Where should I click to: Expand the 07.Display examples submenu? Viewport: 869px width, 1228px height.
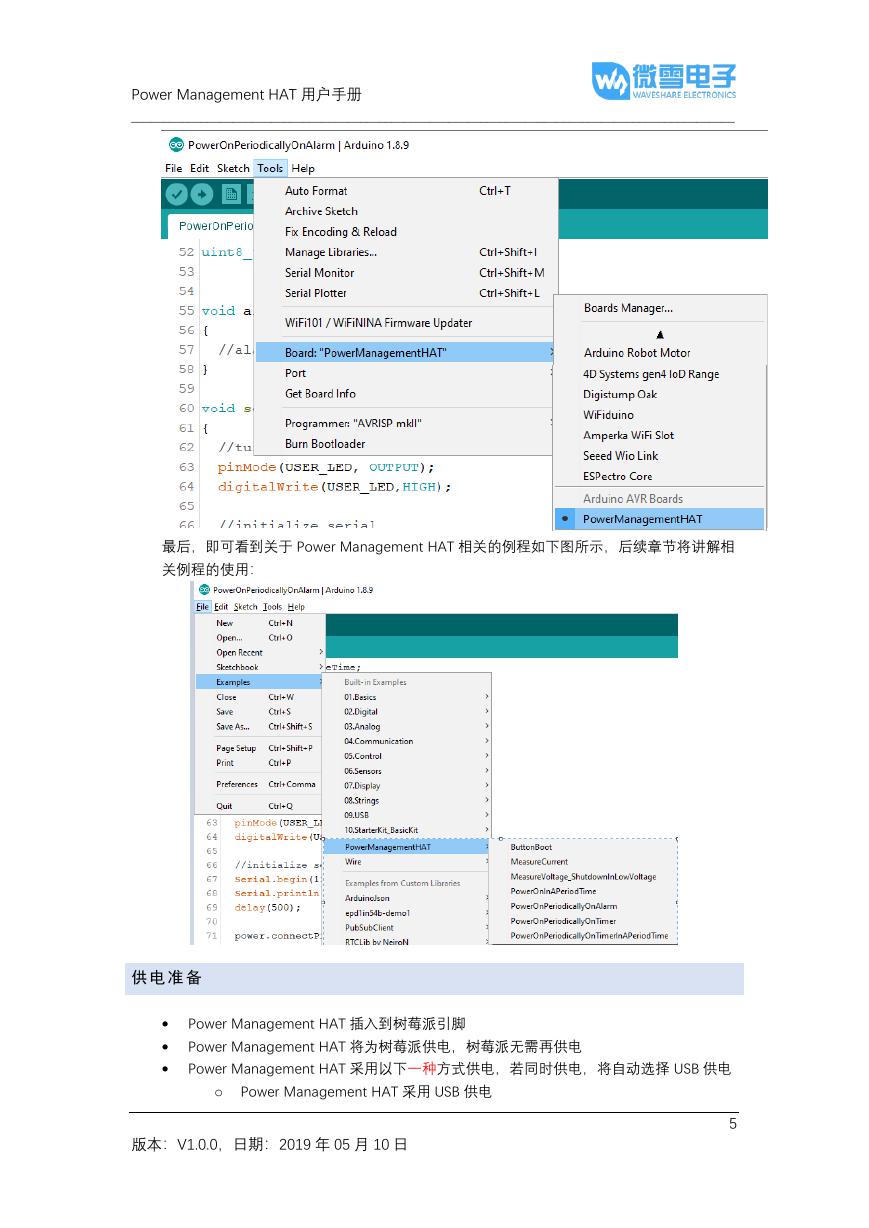point(407,786)
